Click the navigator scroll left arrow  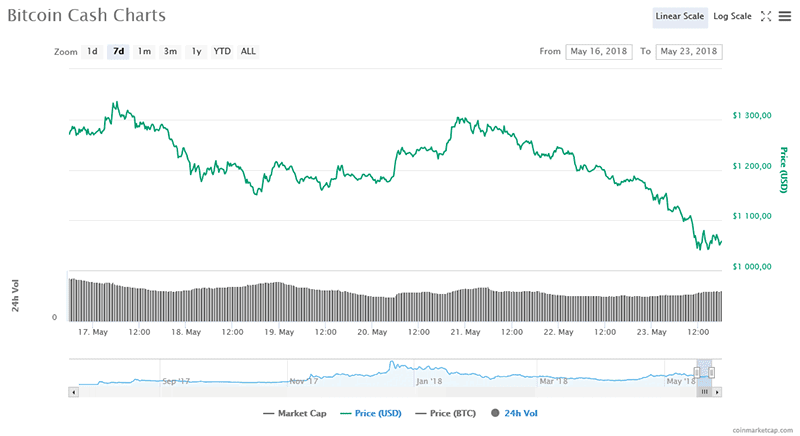click(73, 392)
